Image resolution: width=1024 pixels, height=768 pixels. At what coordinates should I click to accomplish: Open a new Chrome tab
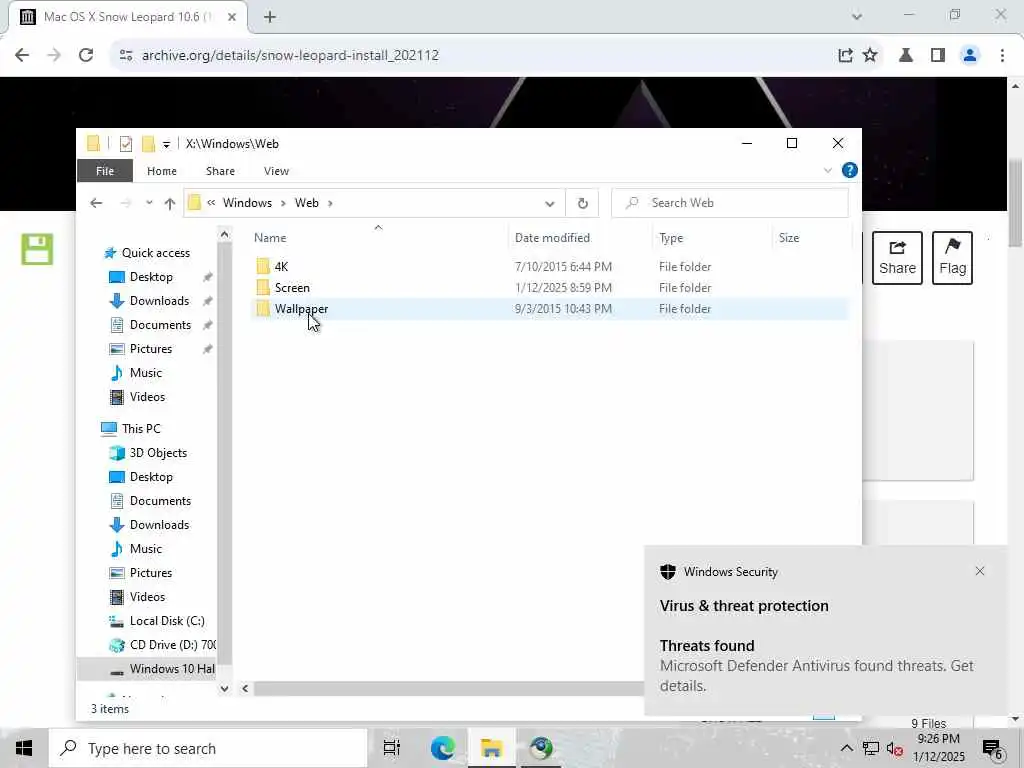(270, 18)
